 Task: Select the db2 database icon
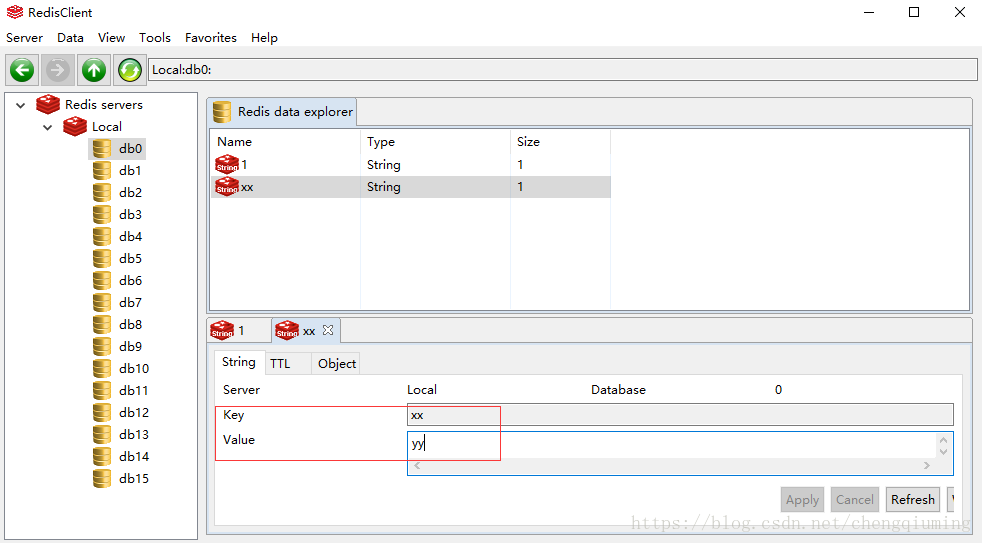point(101,192)
